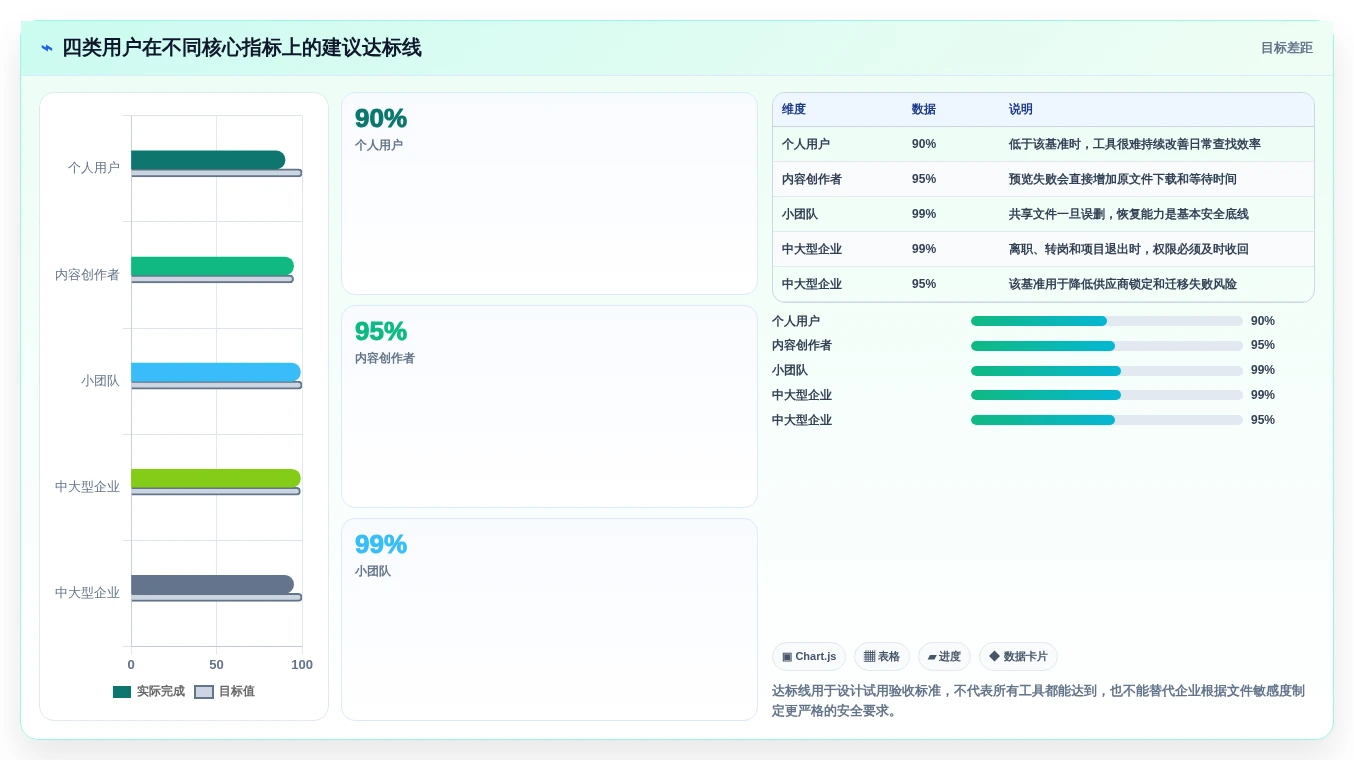The image size is (1354, 760).
Task: Click the 中大型企业 95% progress bar
Action: [x=1107, y=420]
